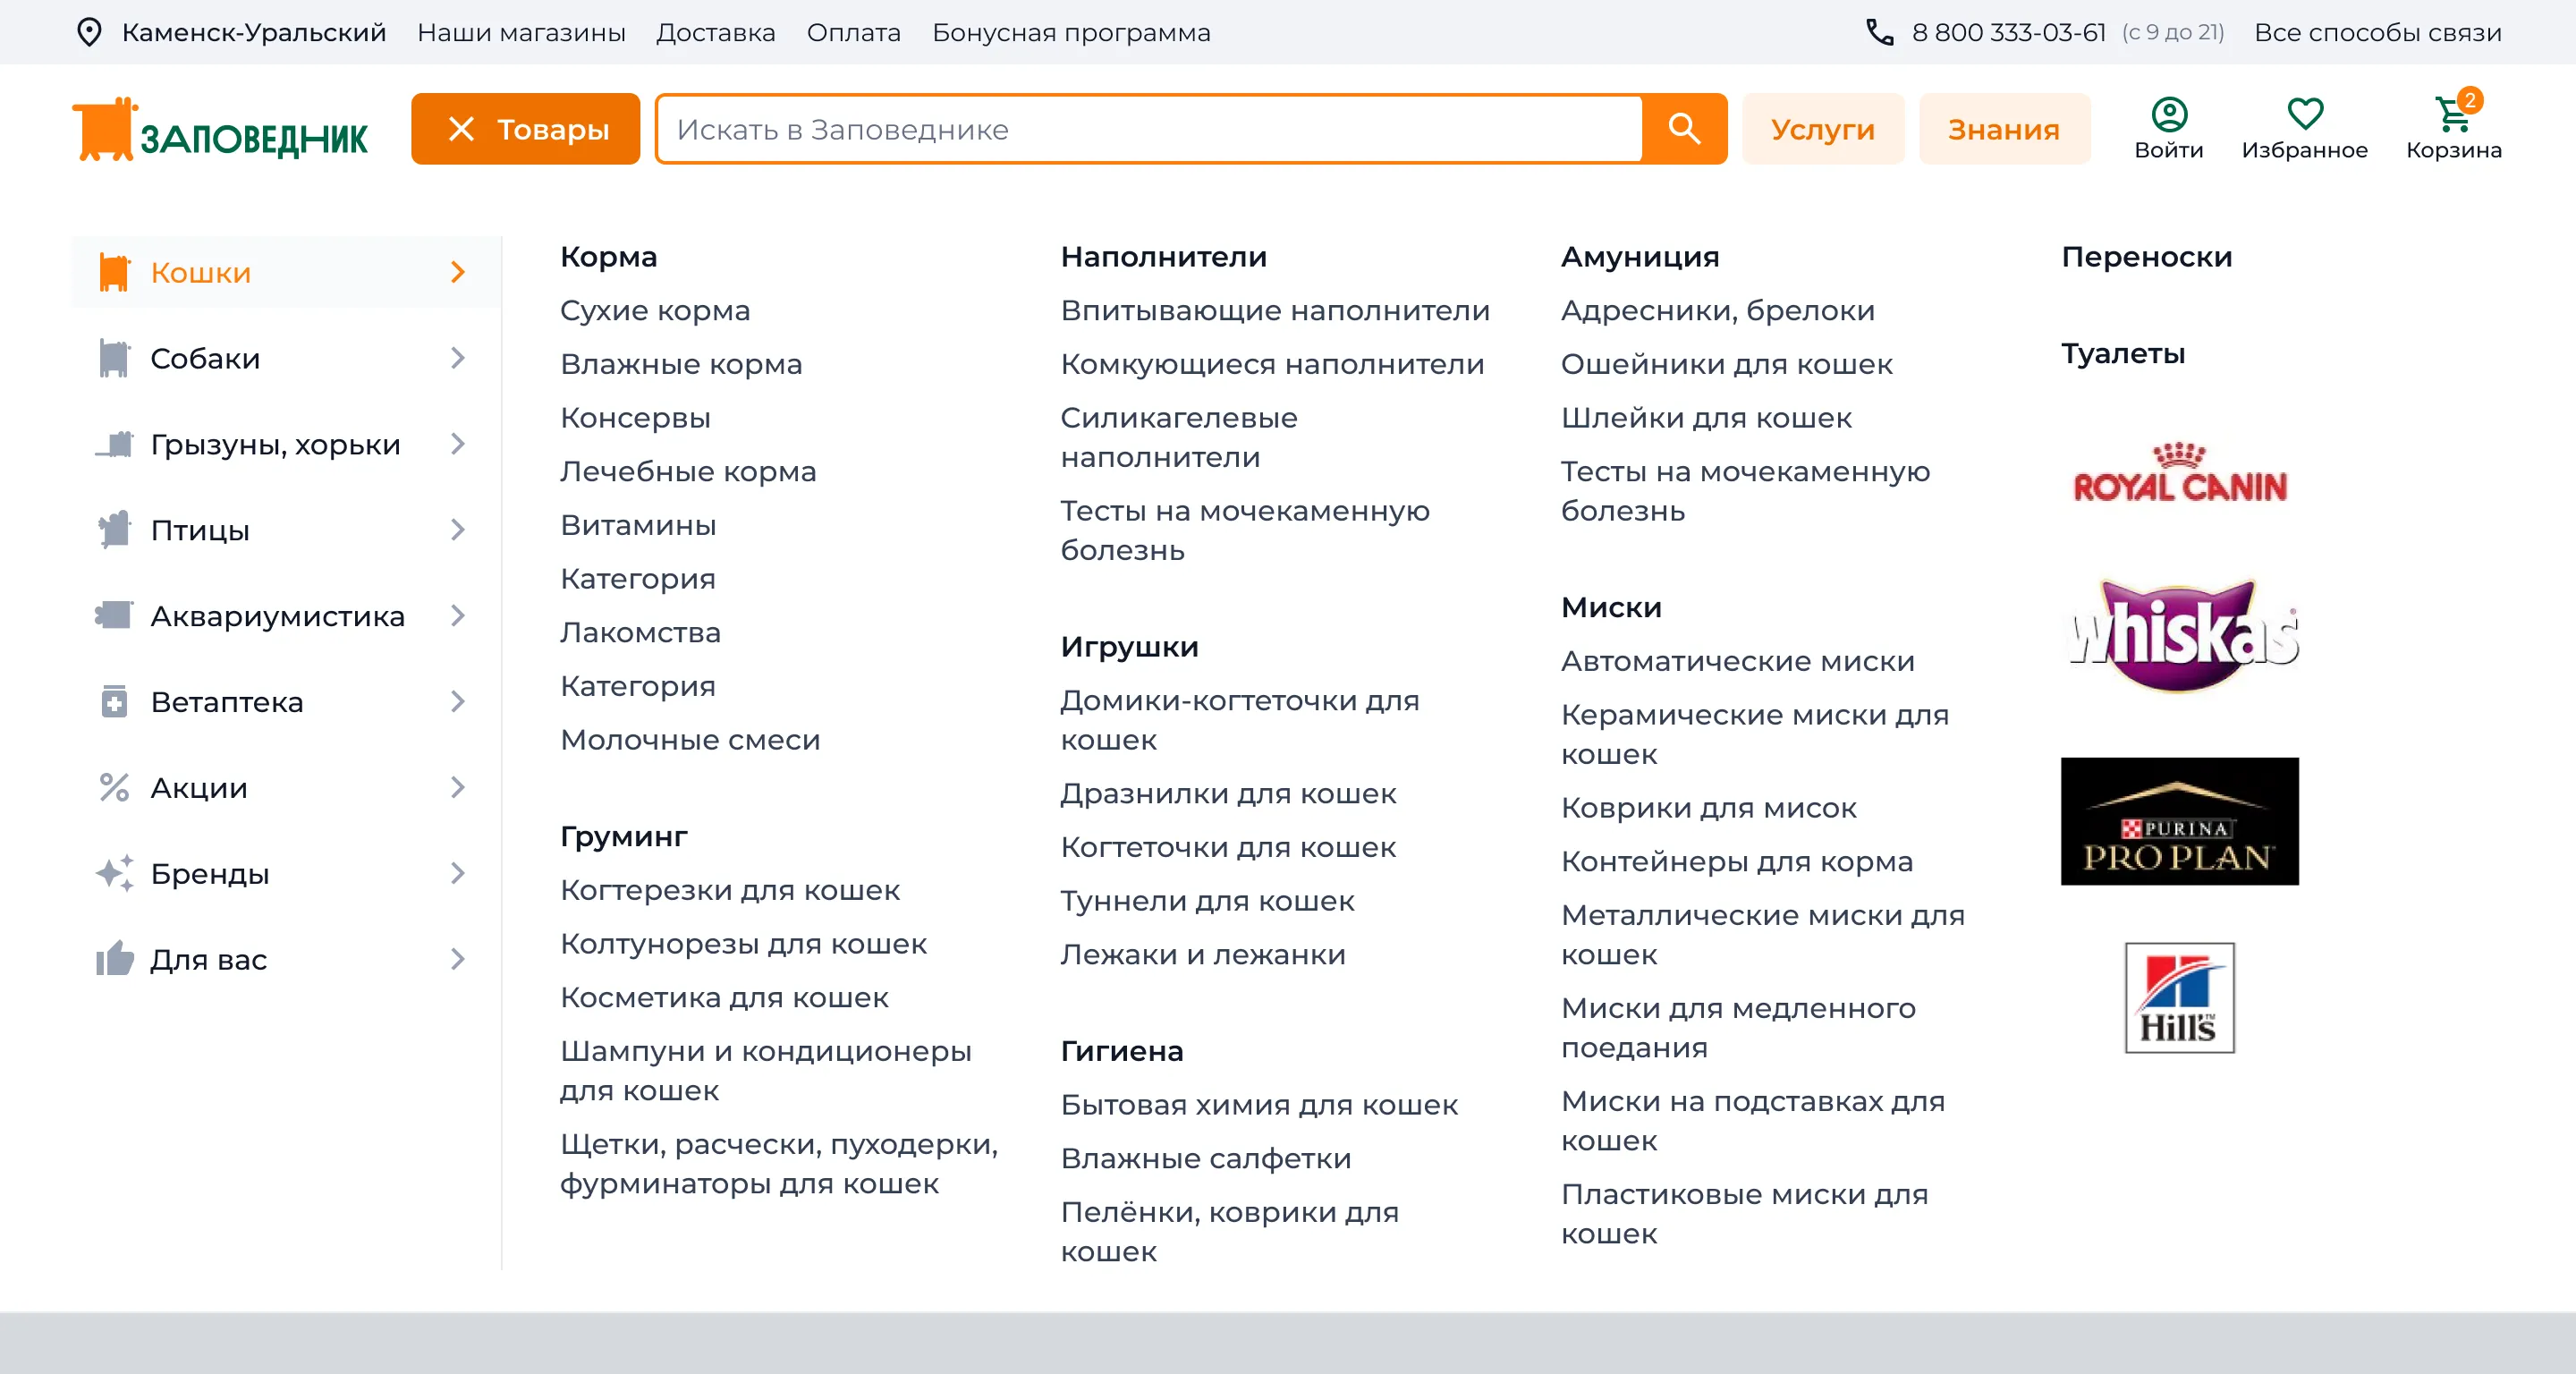Focus the Искать в Заповеднике search field

[x=1149, y=129]
